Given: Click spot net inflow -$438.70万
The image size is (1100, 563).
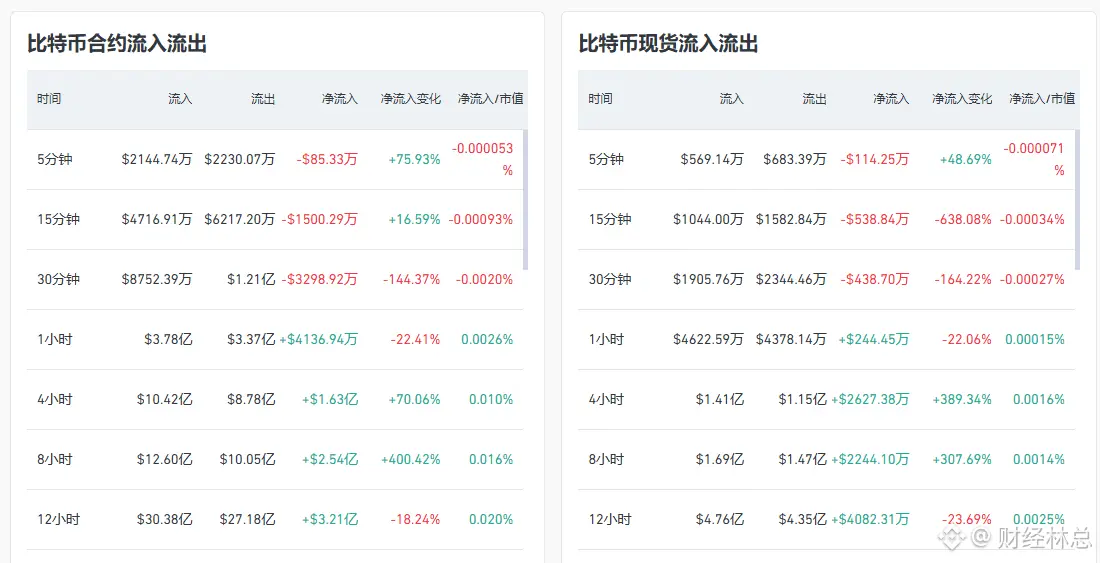Looking at the screenshot, I should tap(875, 280).
